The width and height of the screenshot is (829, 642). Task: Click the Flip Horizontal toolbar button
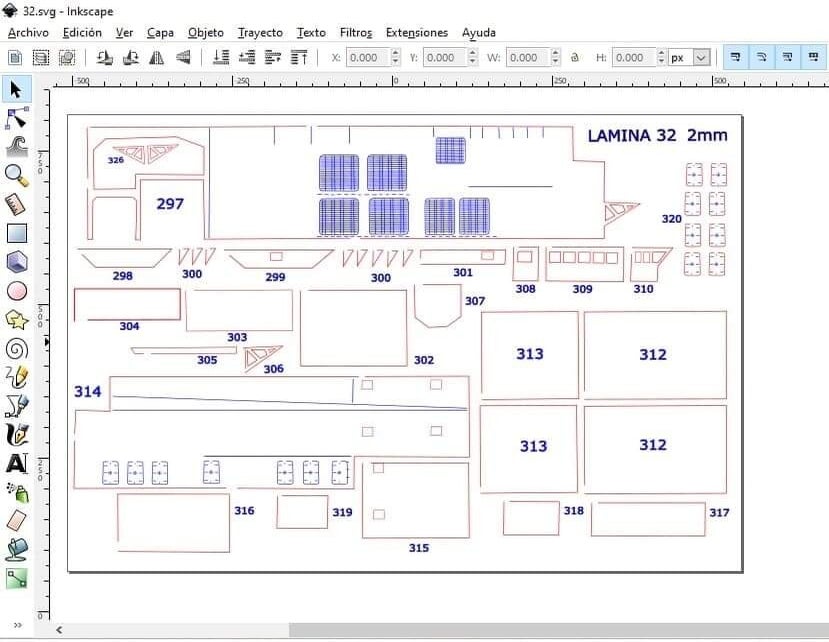click(x=157, y=58)
